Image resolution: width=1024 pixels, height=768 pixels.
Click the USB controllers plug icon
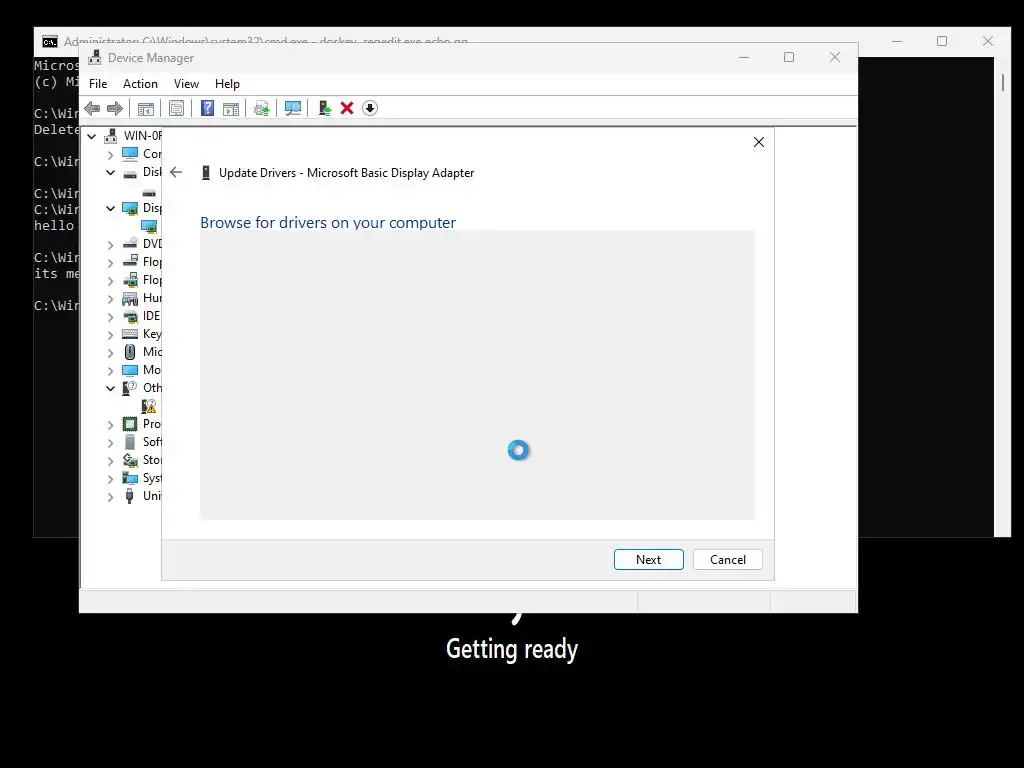(x=130, y=496)
